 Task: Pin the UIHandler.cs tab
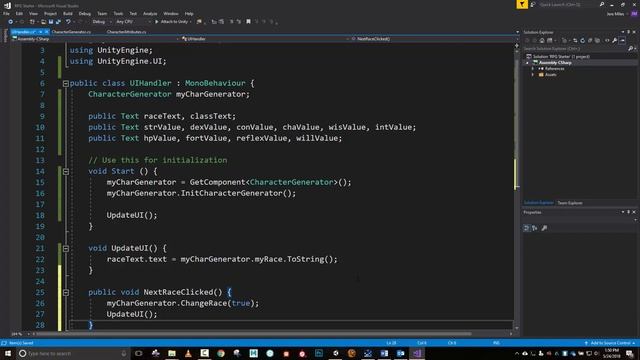click(x=40, y=32)
